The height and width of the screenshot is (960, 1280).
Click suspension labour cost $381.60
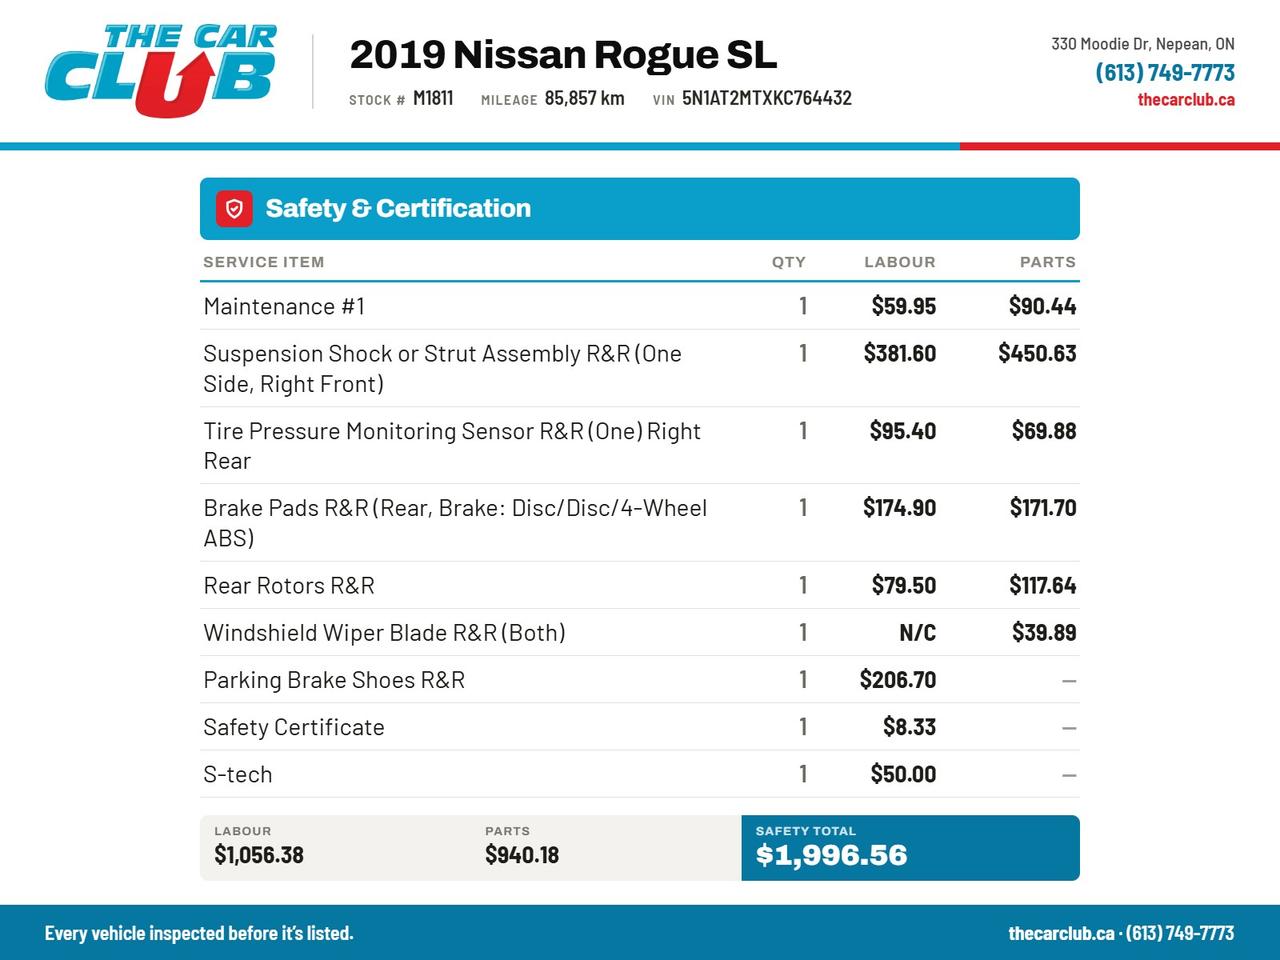point(900,353)
